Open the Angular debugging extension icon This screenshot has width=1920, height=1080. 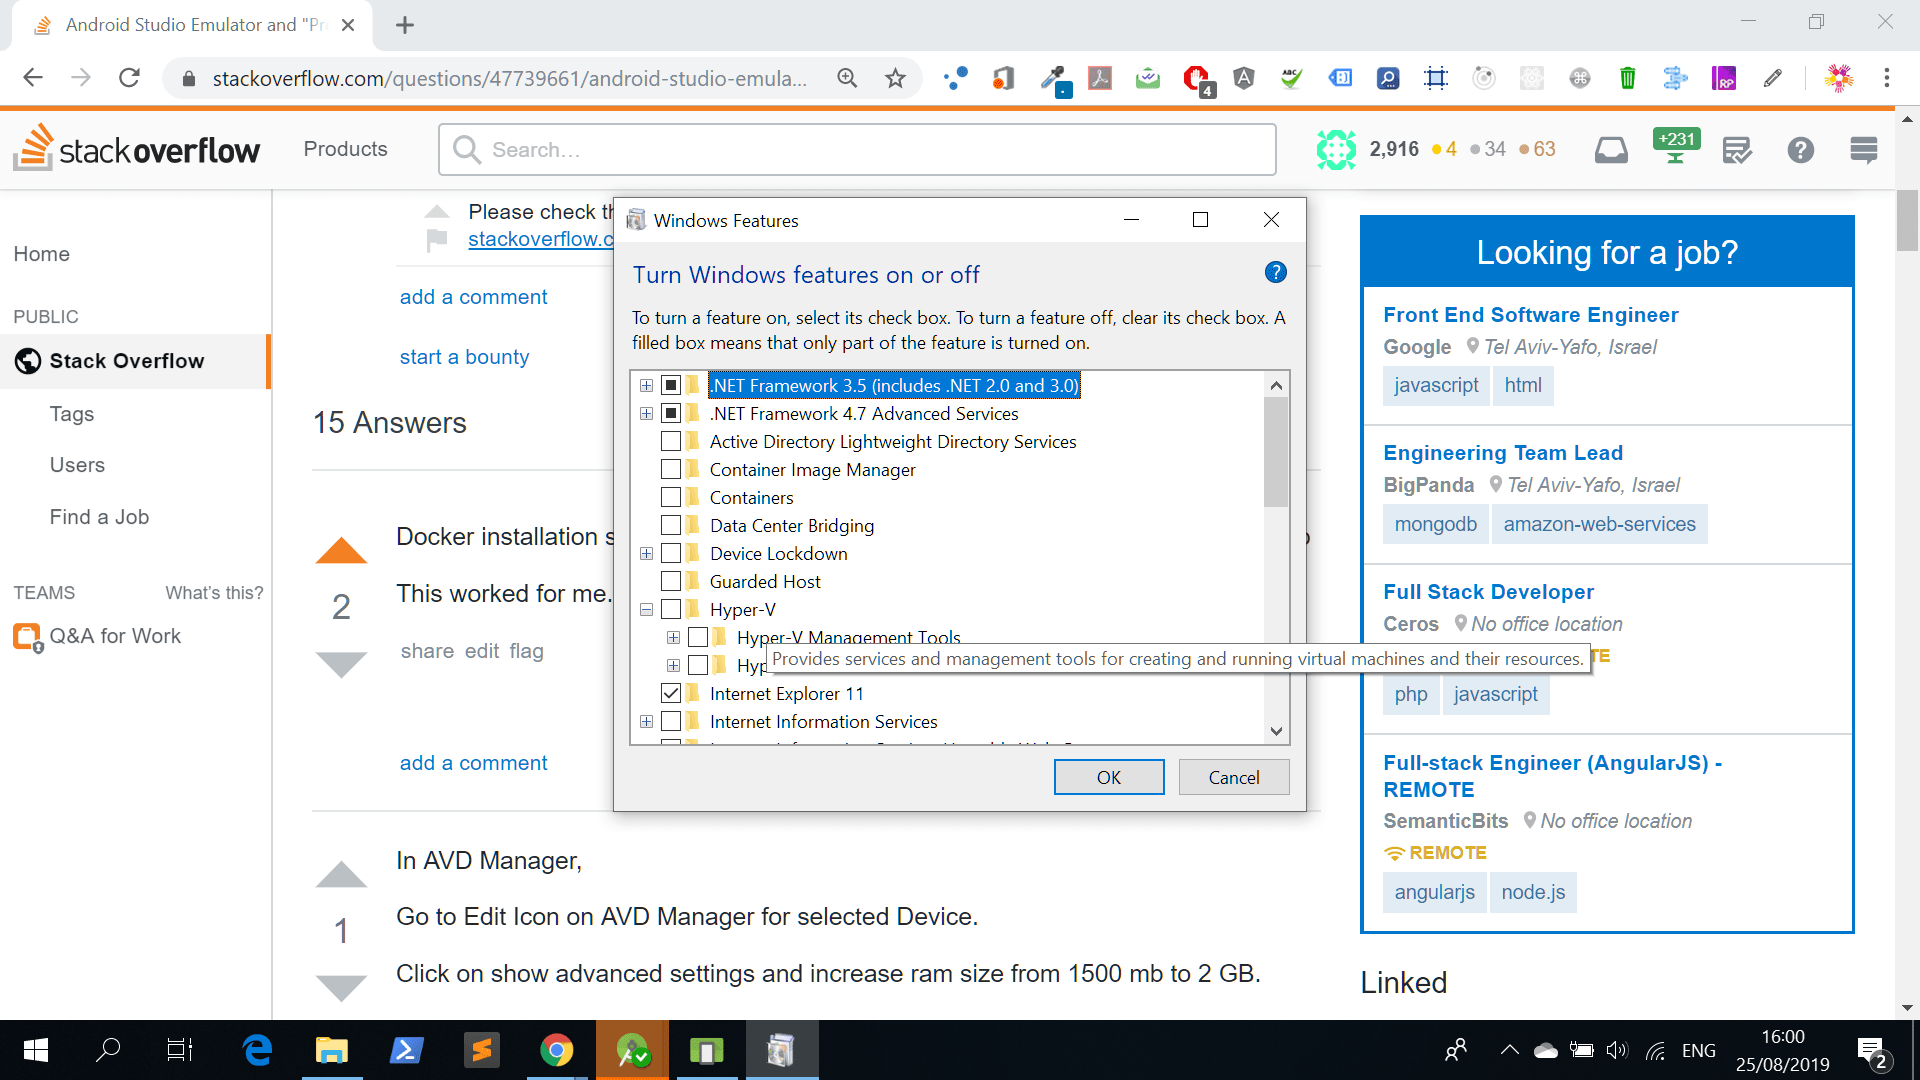1244,78
